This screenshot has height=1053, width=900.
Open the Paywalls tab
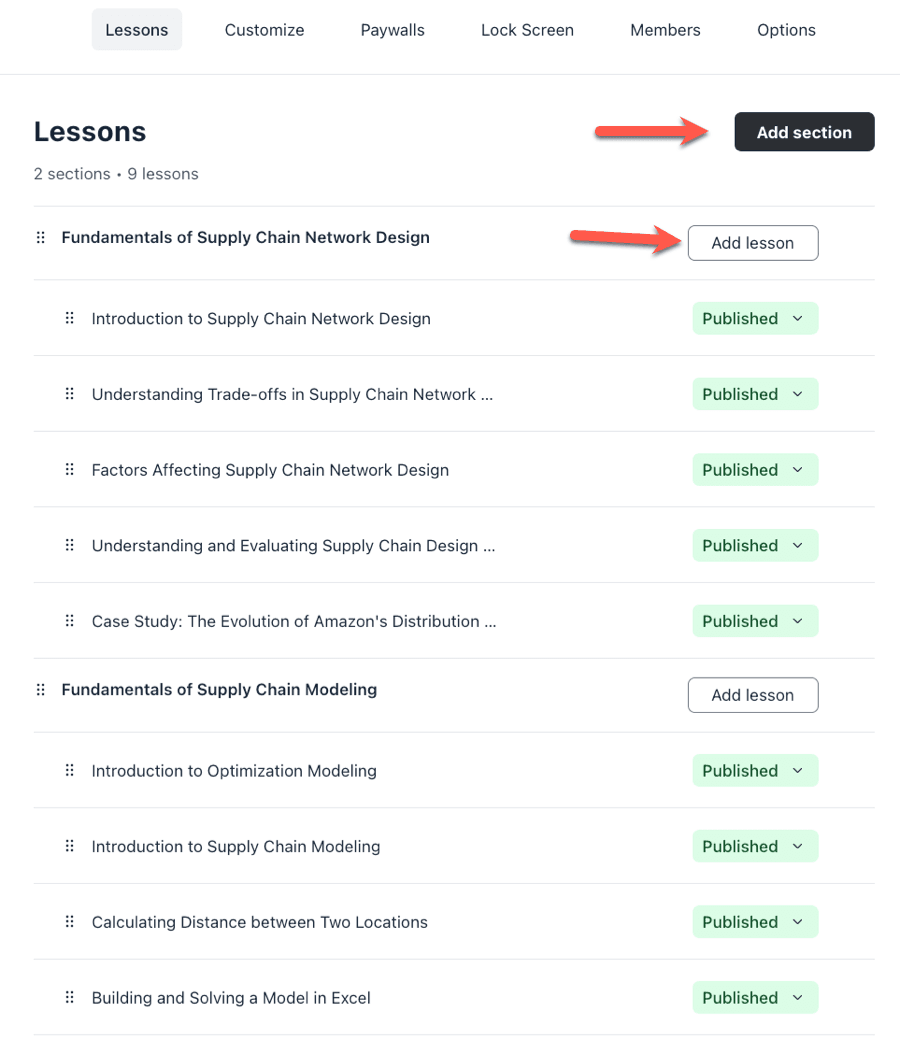click(392, 30)
